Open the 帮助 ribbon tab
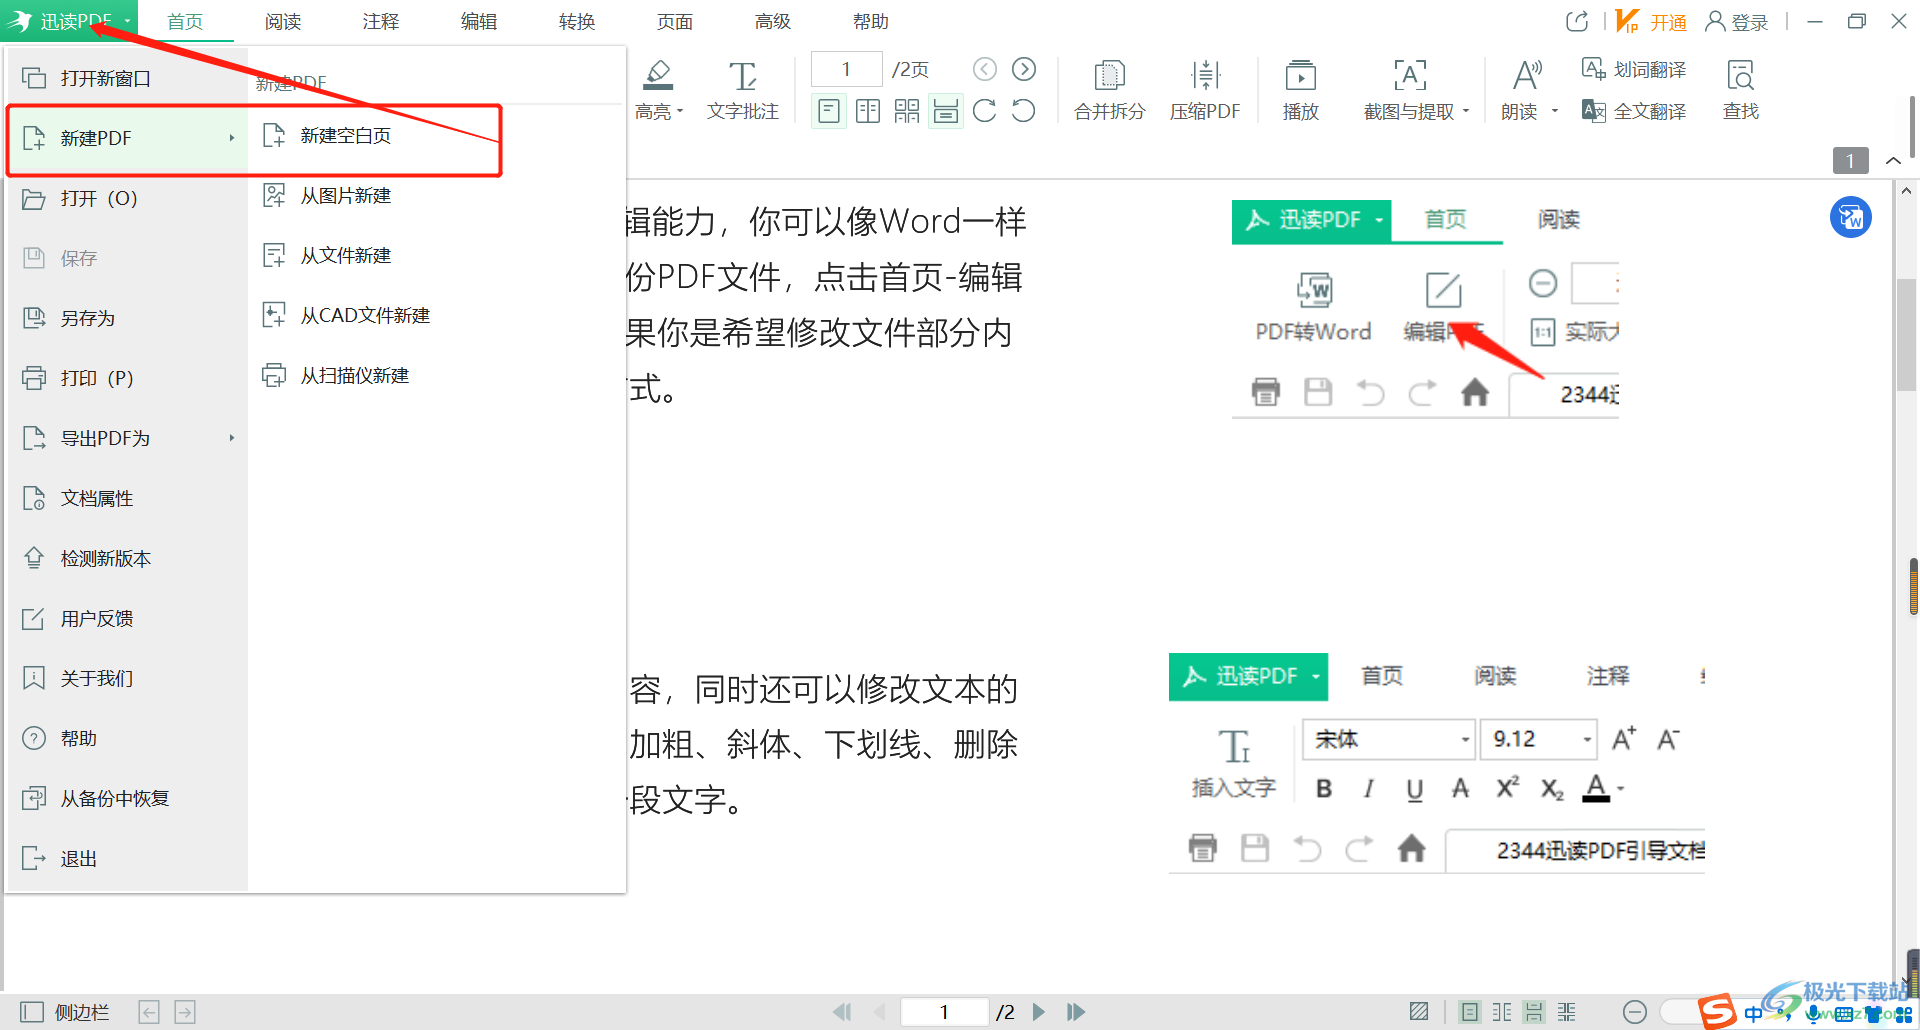 pyautogui.click(x=871, y=21)
